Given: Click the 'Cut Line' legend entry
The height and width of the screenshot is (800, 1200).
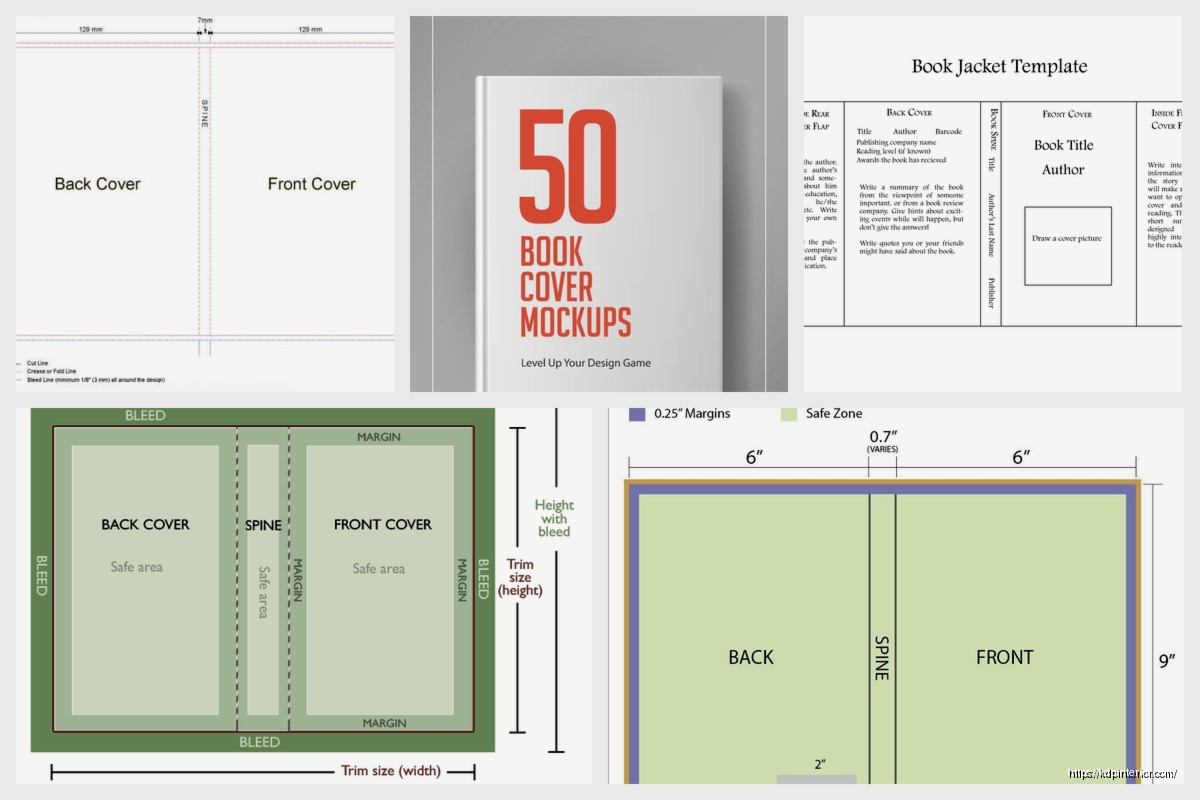Looking at the screenshot, I should [39, 363].
